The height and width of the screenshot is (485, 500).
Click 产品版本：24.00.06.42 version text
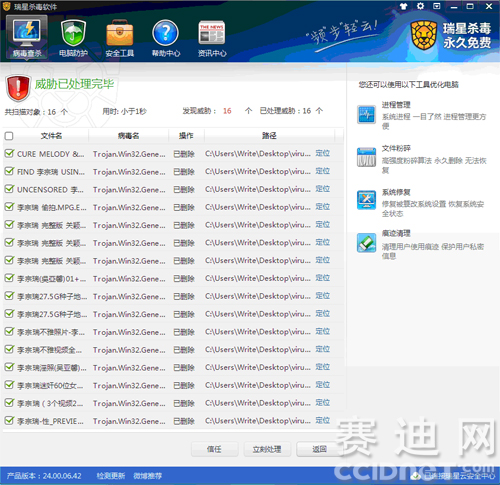coord(44,476)
